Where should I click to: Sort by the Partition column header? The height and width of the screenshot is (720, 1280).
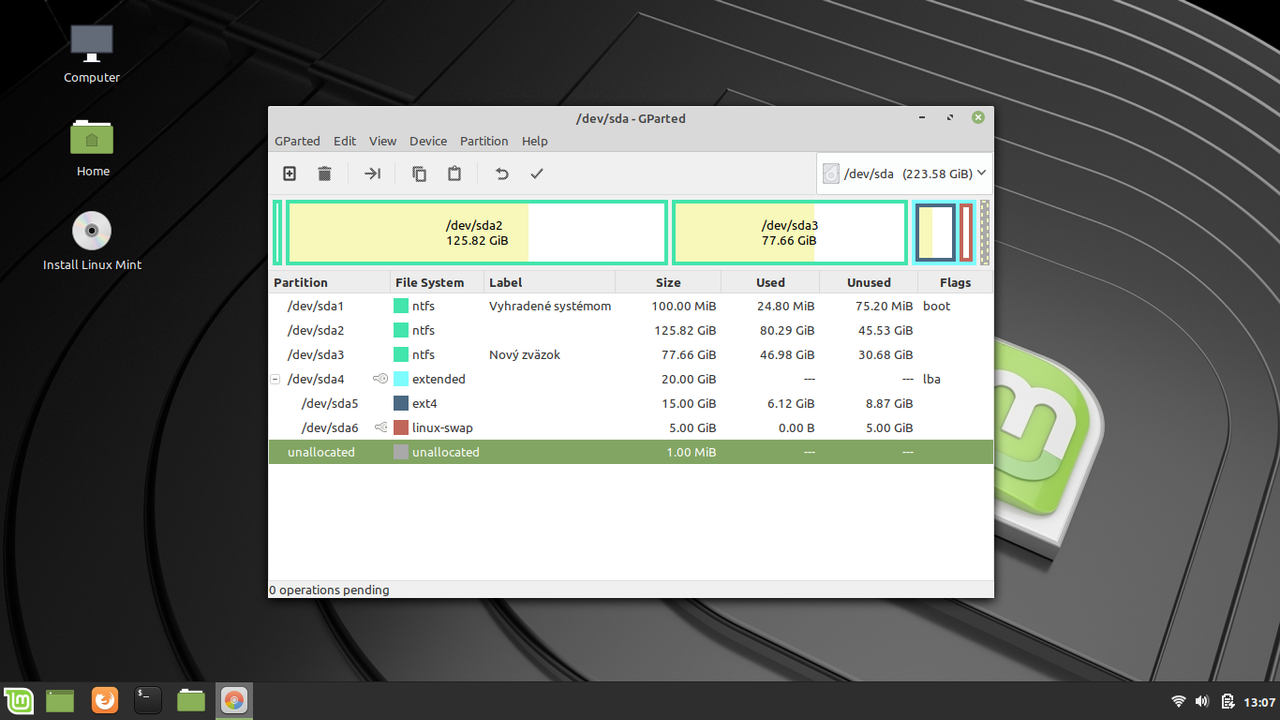(x=330, y=282)
